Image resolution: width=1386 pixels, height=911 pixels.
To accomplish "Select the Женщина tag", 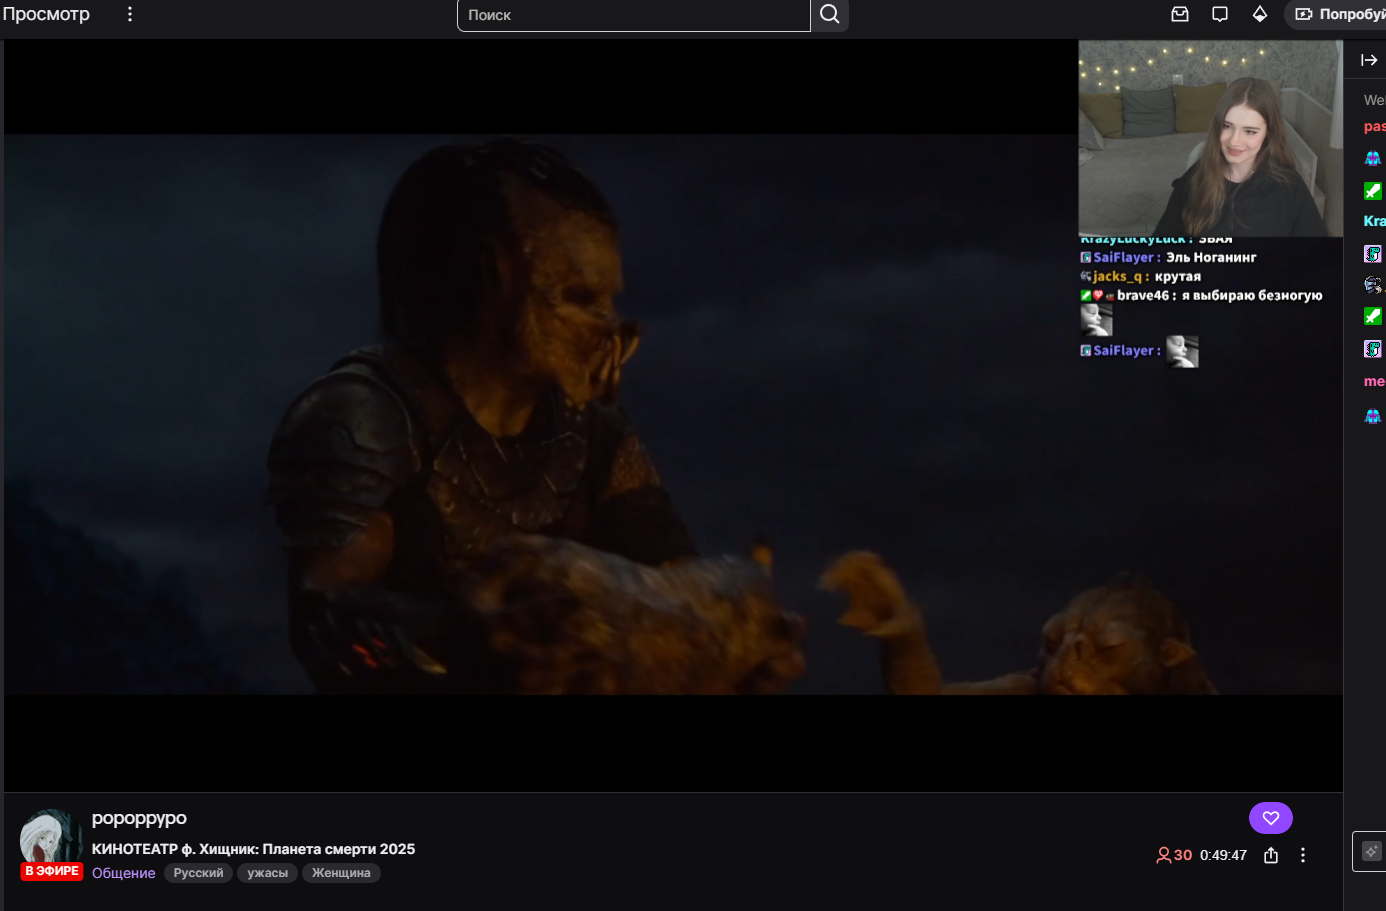I will tap(341, 873).
